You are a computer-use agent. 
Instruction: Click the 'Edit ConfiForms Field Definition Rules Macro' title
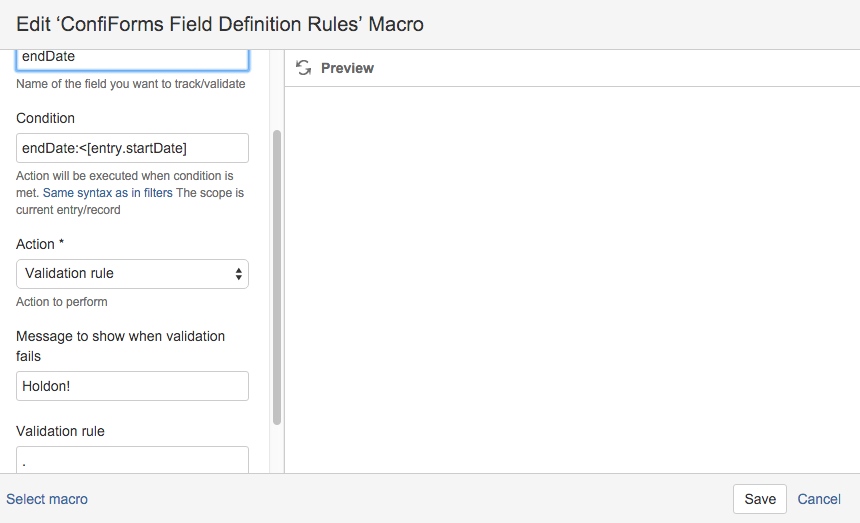[220, 24]
